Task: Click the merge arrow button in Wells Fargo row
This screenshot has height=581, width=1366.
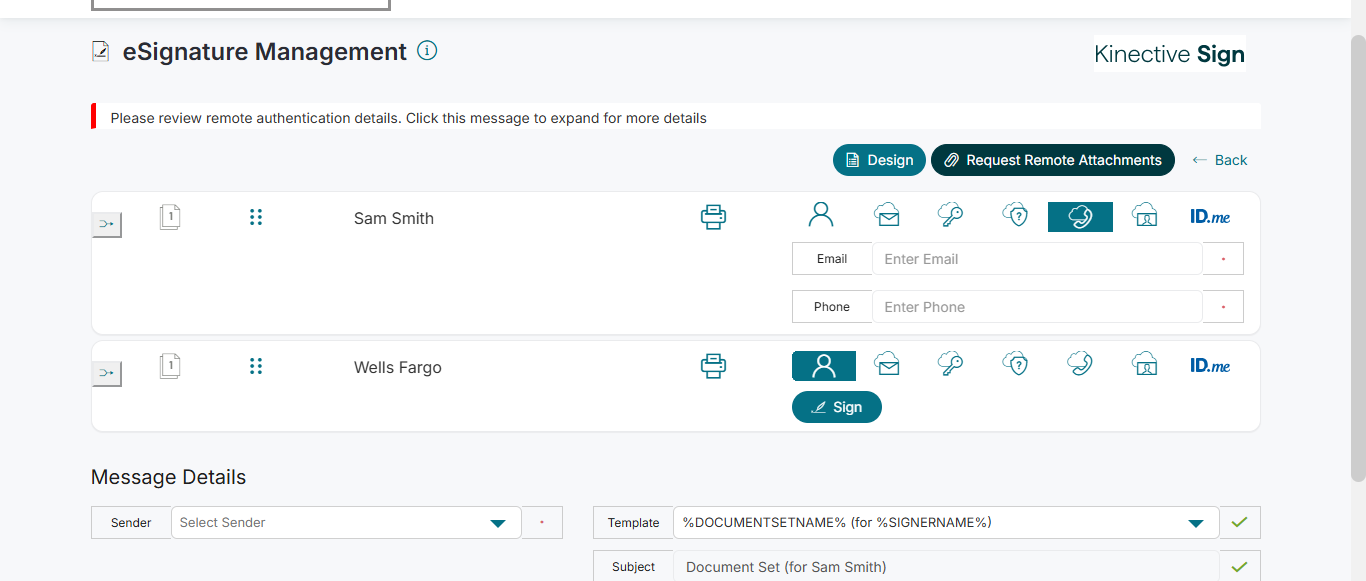Action: [106, 373]
